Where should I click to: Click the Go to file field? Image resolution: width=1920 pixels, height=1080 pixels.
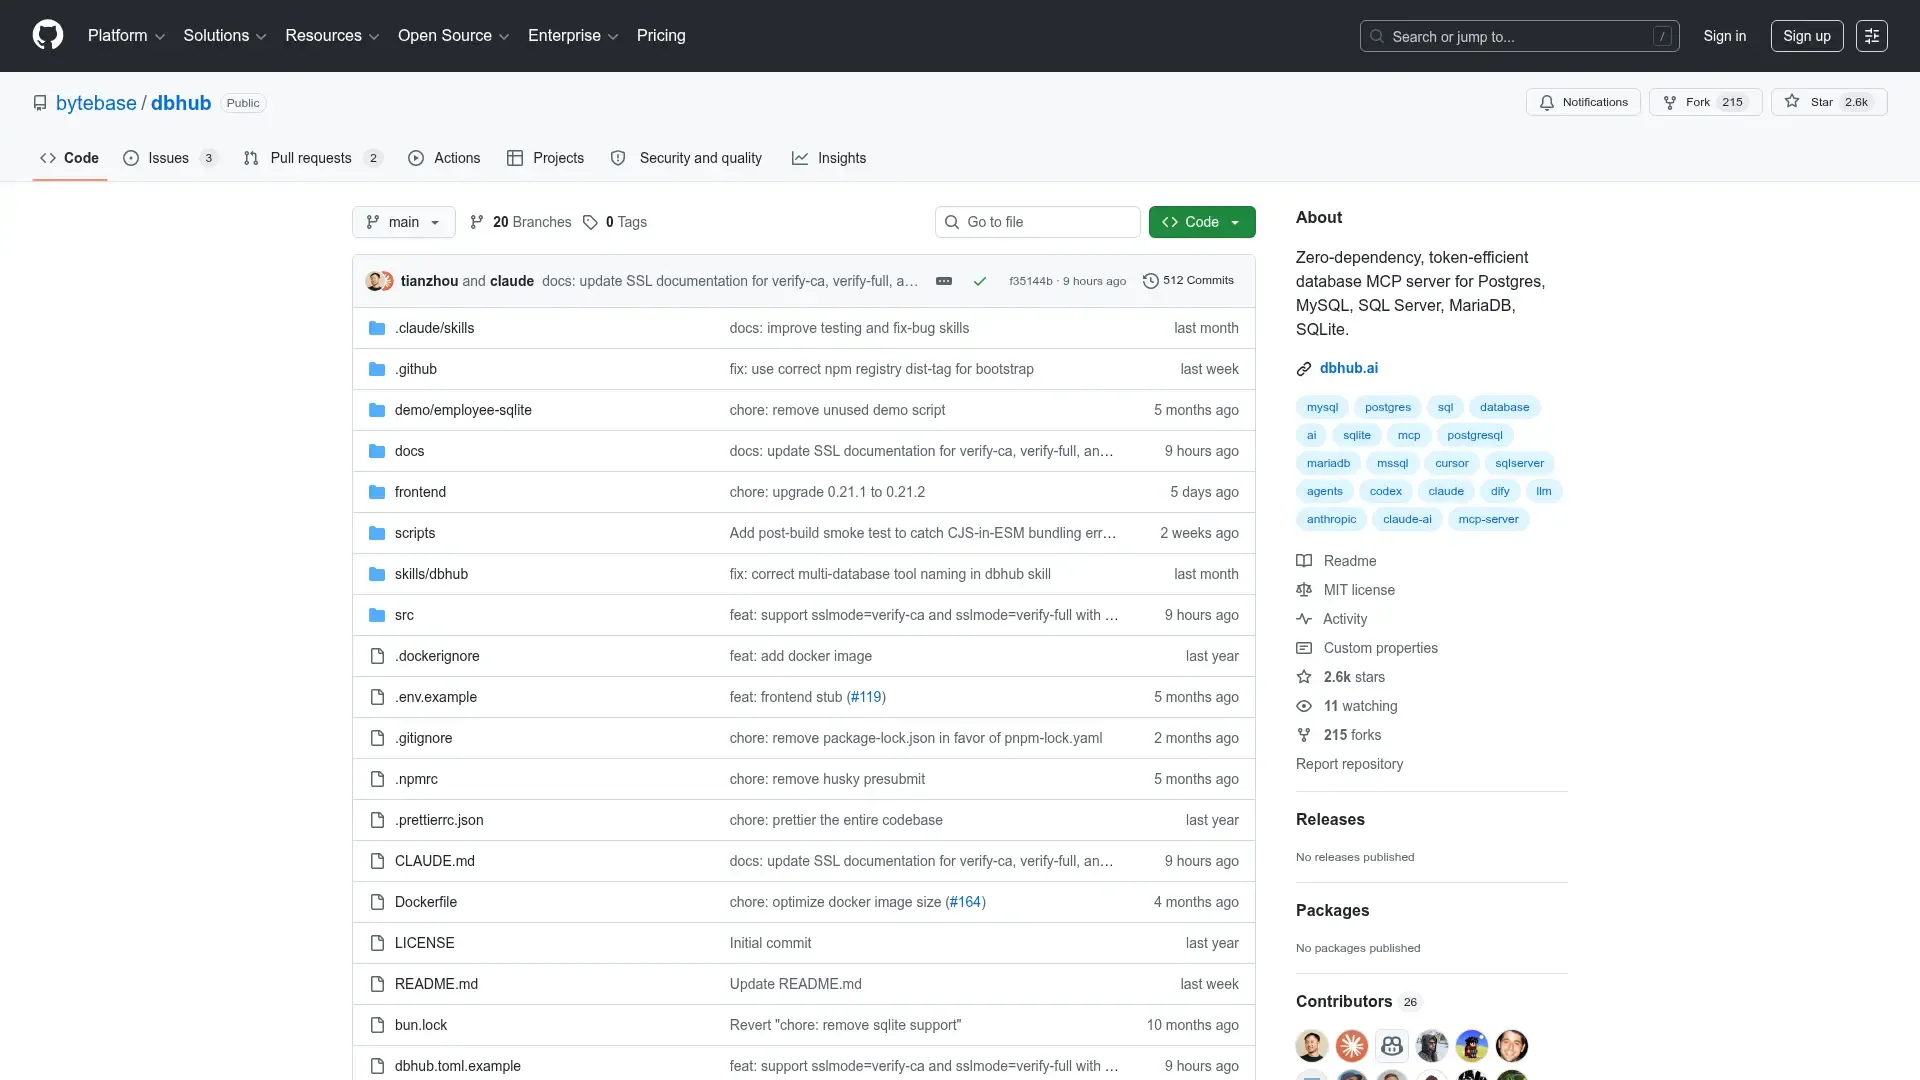click(1038, 222)
